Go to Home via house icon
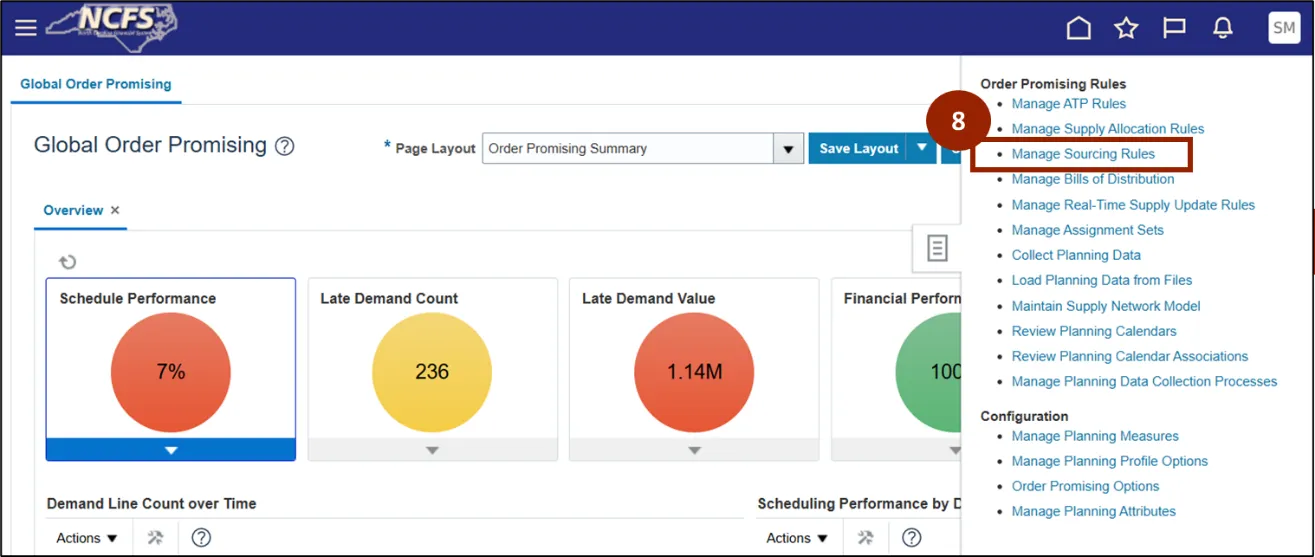This screenshot has width=1315, height=557. (x=1078, y=28)
